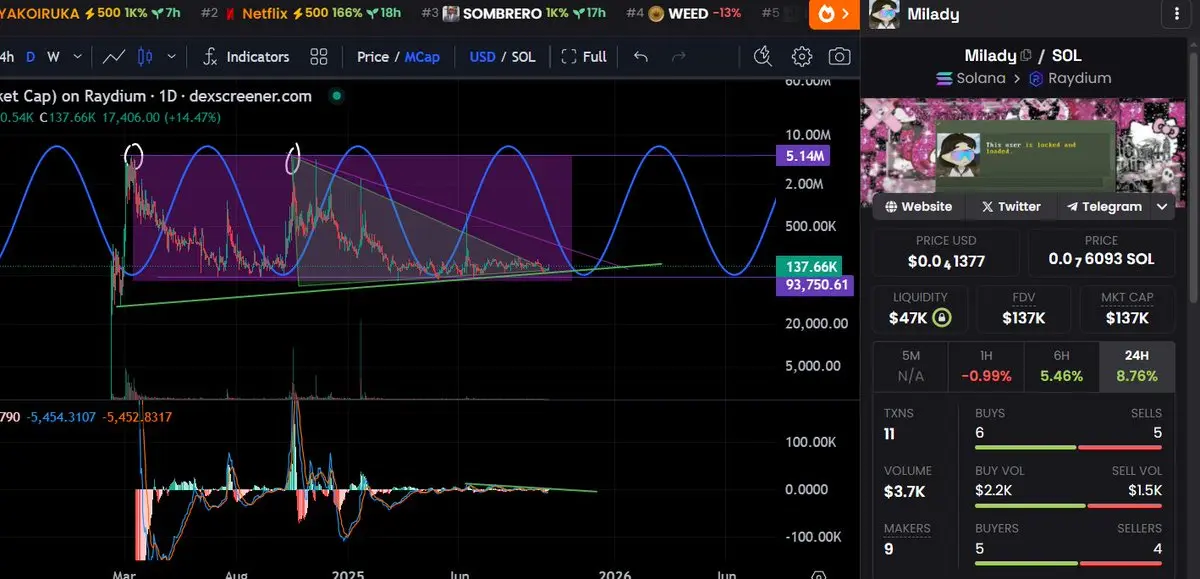This screenshot has width=1200, height=579.
Task: Click the MKT CAP $137K box
Action: click(1127, 309)
